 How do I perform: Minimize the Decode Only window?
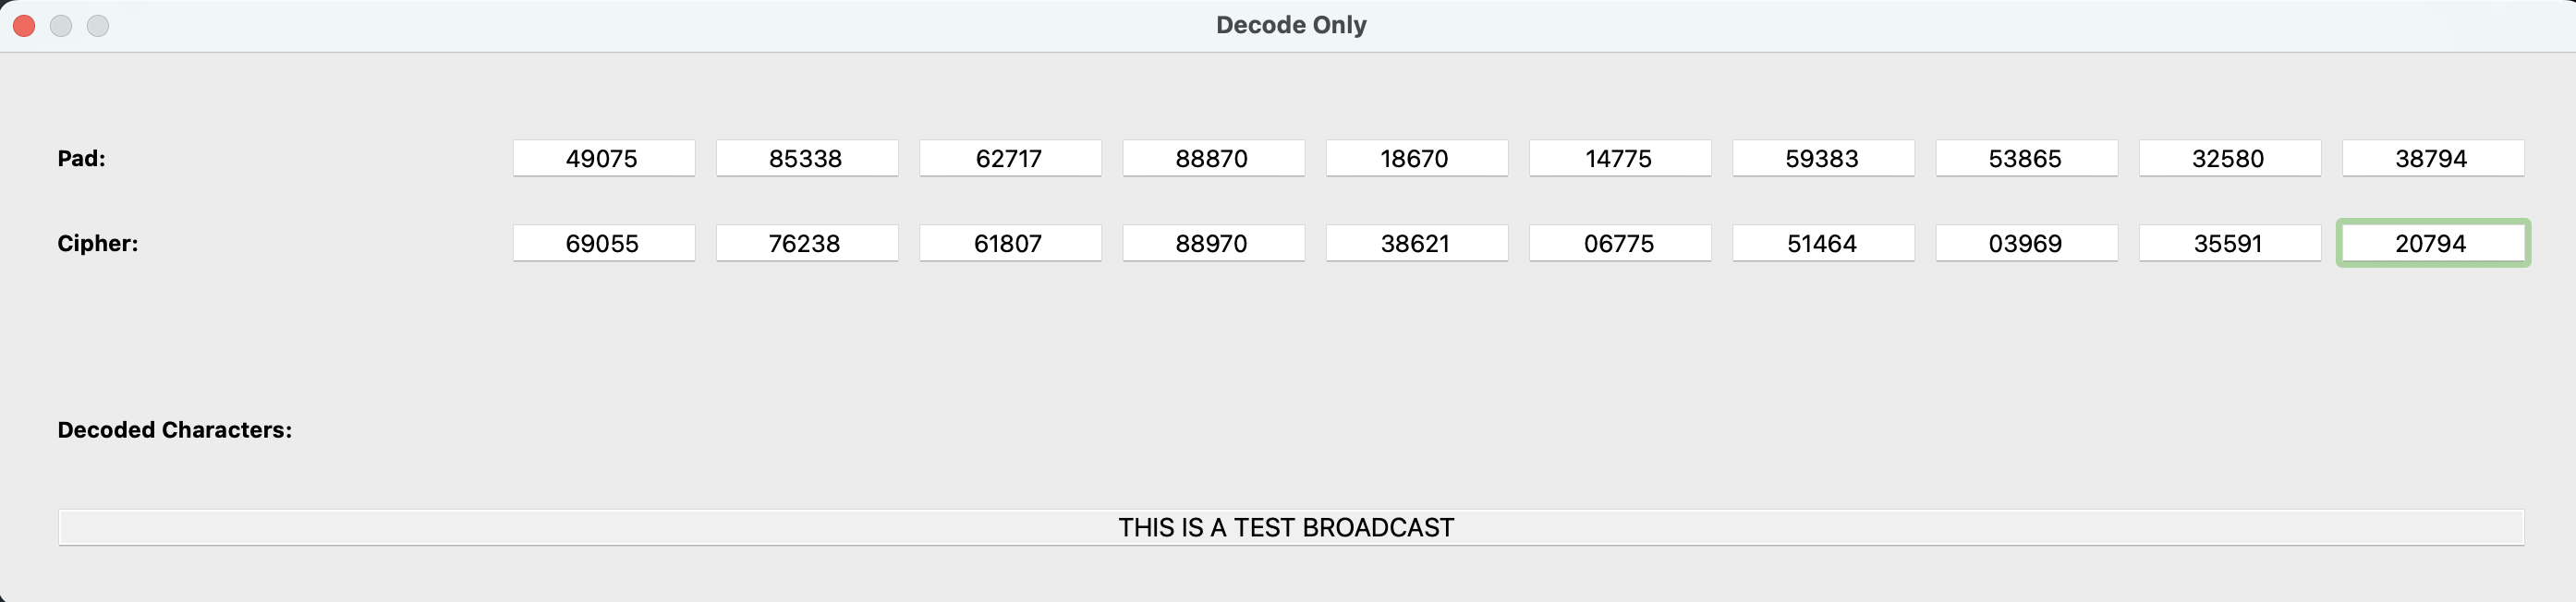click(61, 26)
